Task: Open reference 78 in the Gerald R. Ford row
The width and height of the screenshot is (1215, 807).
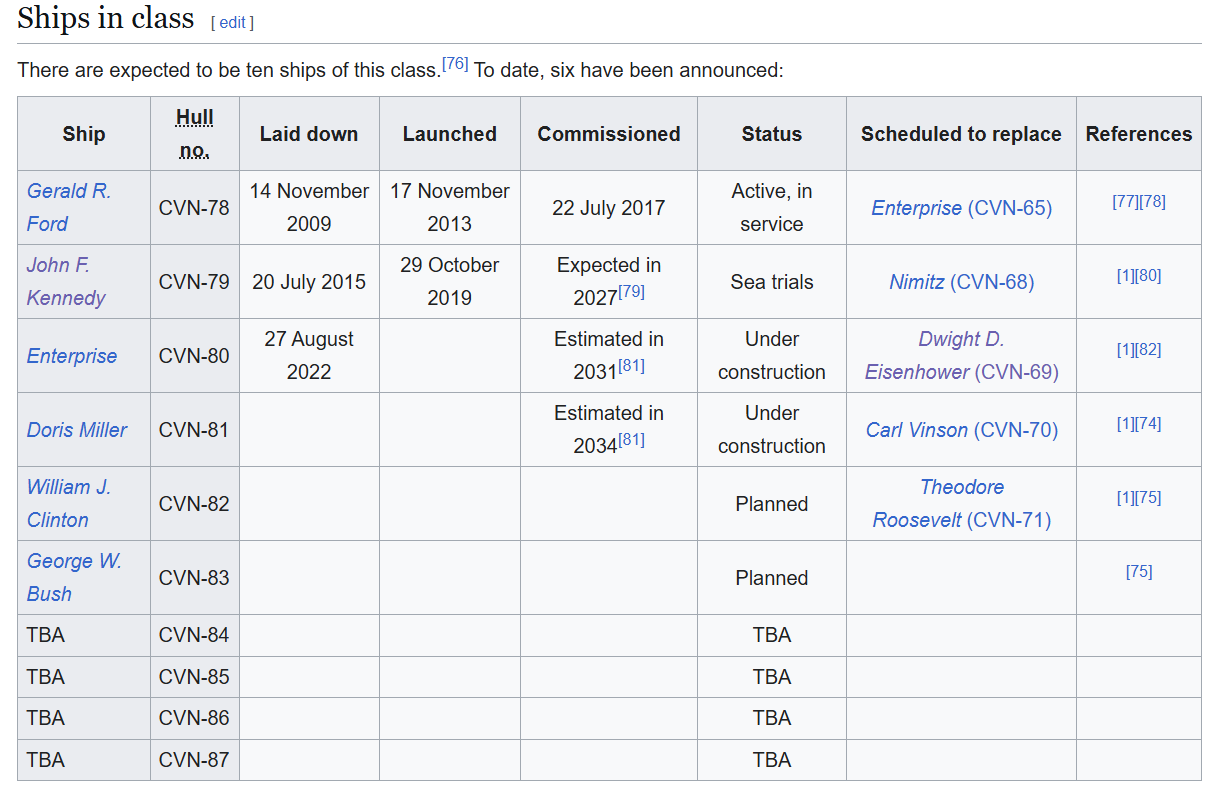Action: [1152, 201]
